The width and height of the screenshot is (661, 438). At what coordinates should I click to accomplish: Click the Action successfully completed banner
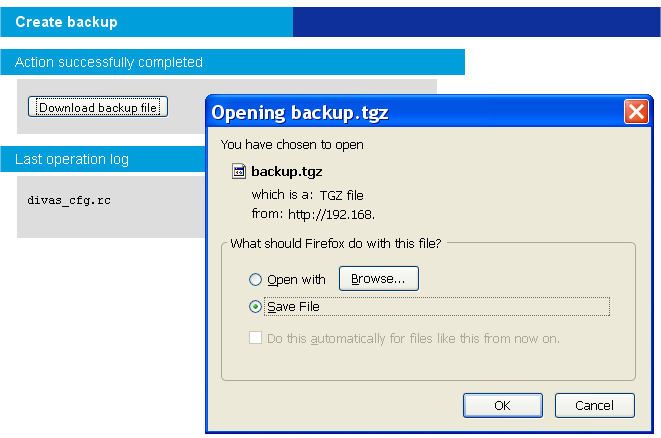109,62
